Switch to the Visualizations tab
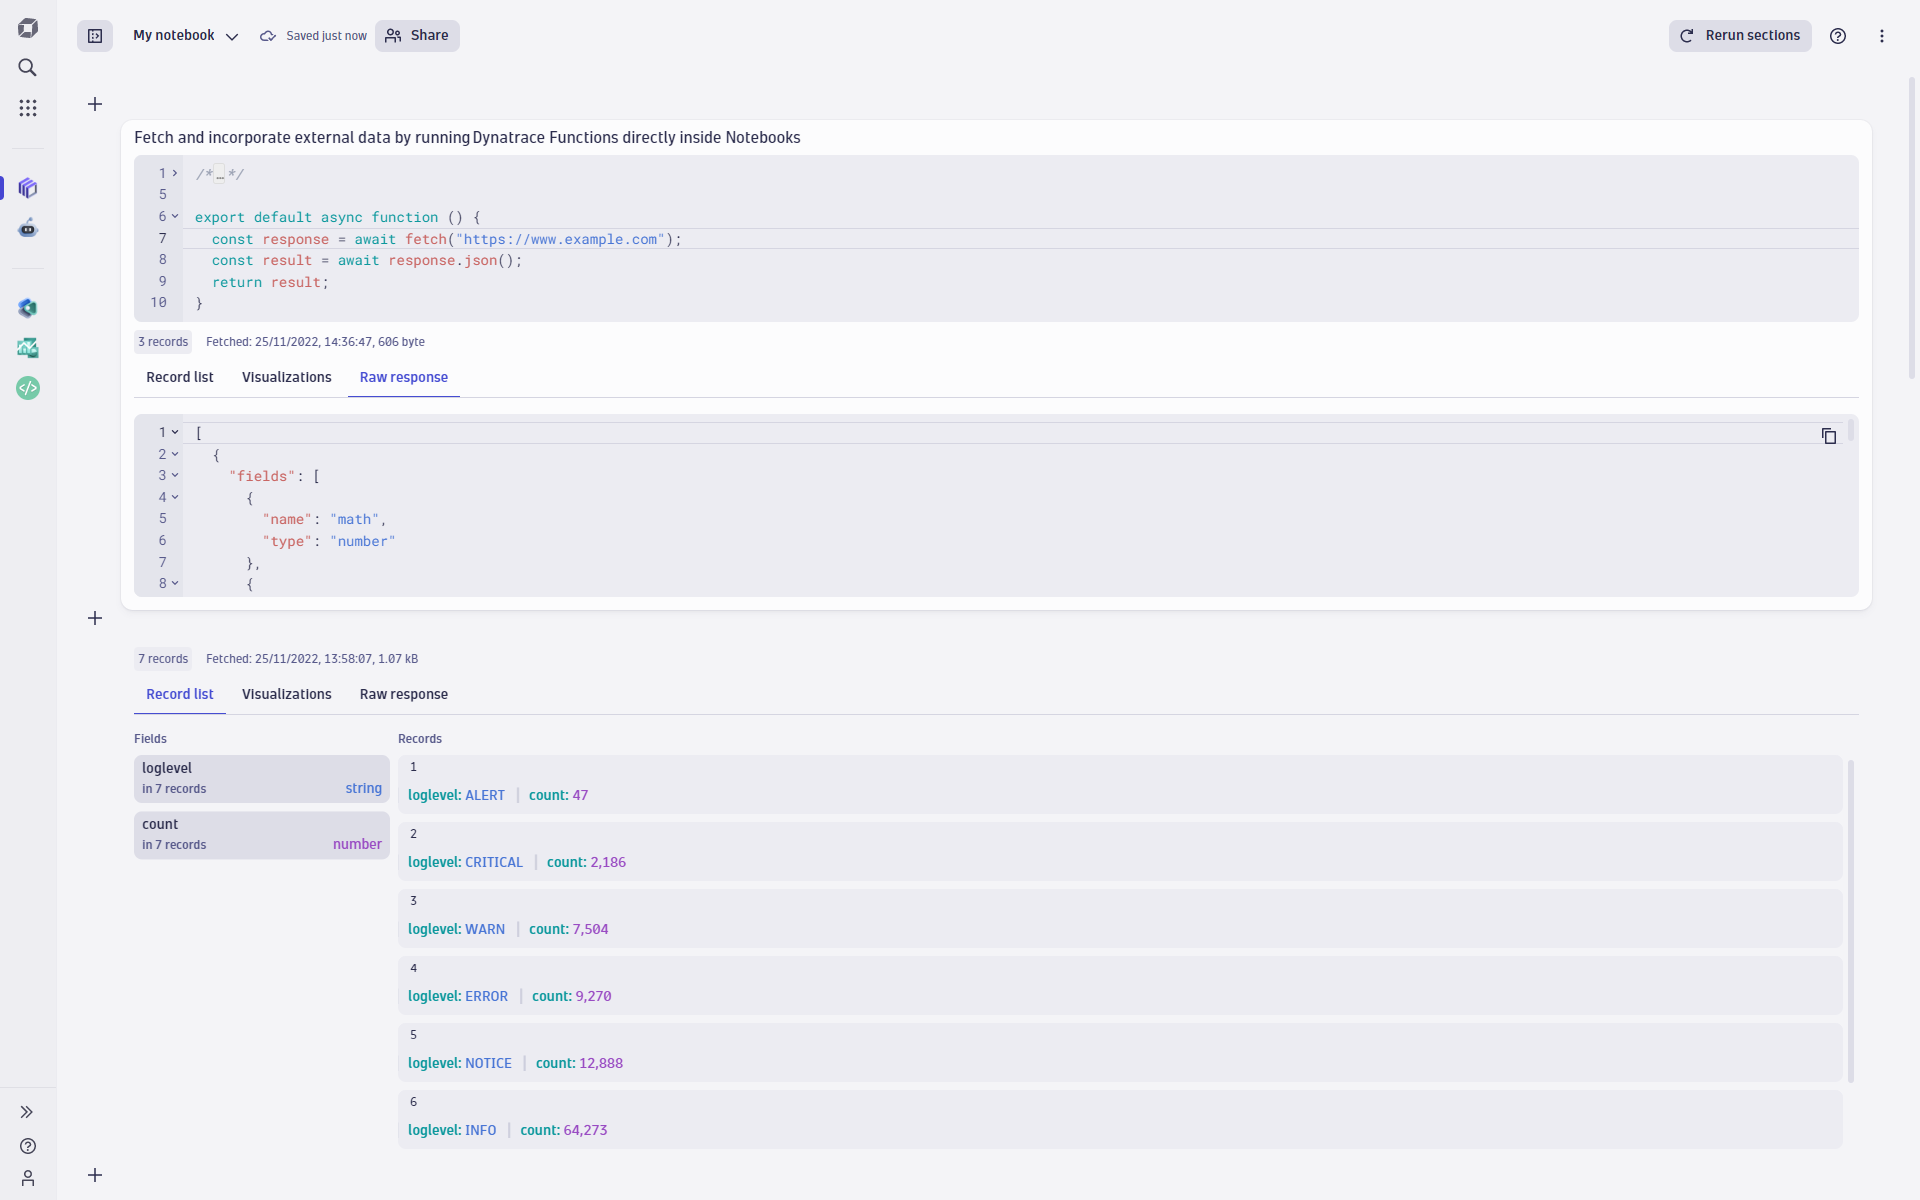 pos(286,694)
